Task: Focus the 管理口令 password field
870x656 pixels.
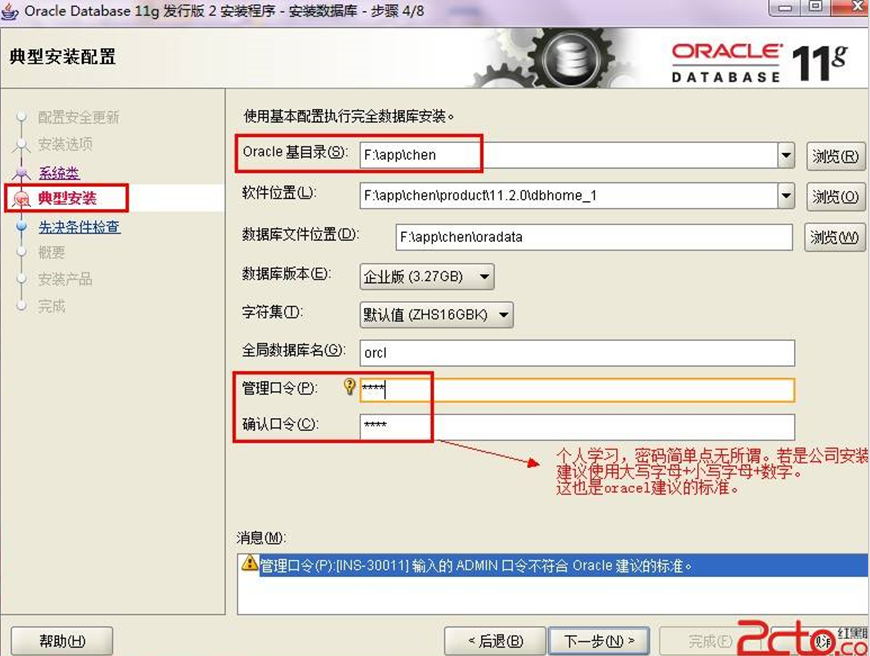Action: pos(577,390)
